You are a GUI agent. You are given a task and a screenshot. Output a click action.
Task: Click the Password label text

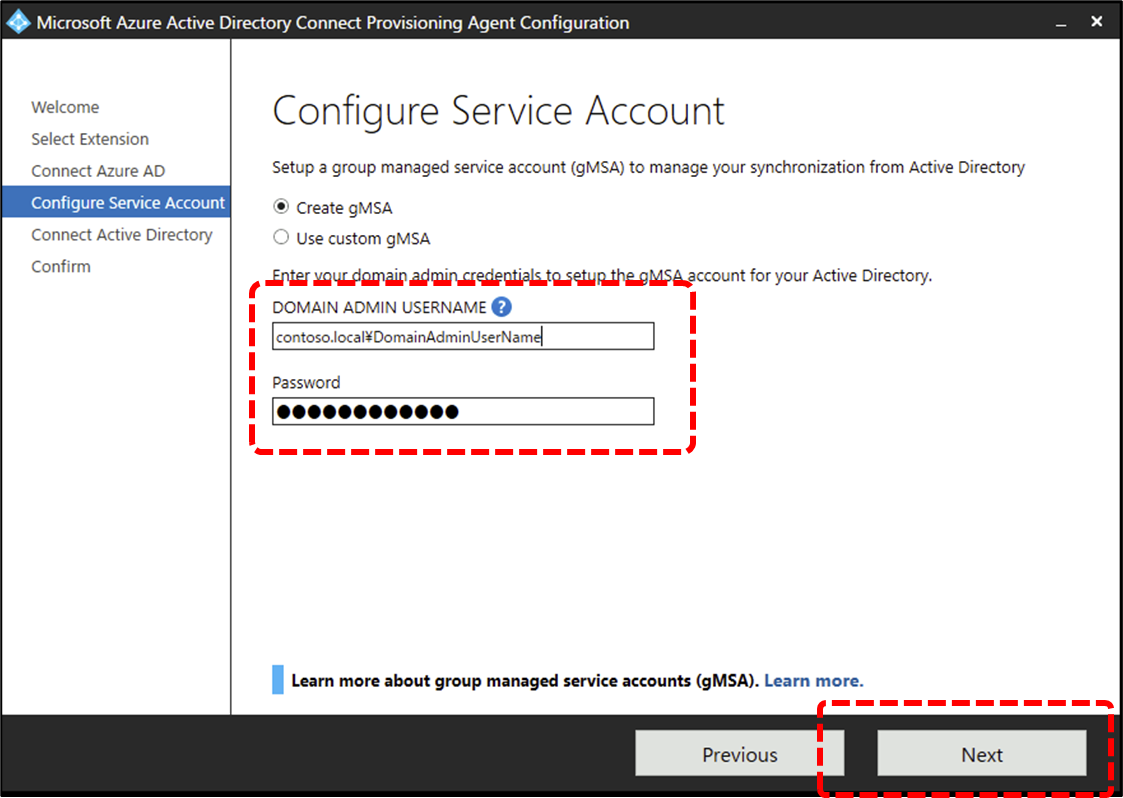click(306, 383)
